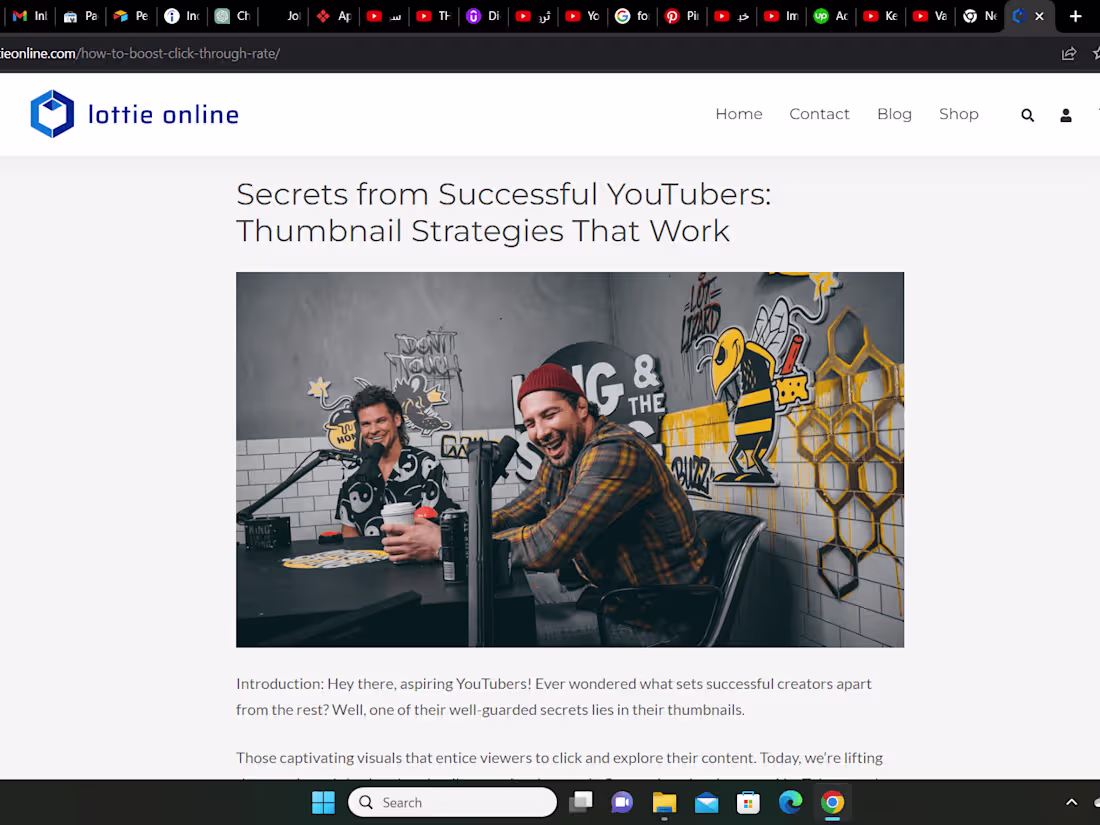
Task: Bookmark this page with the star icon
Action: click(1096, 53)
